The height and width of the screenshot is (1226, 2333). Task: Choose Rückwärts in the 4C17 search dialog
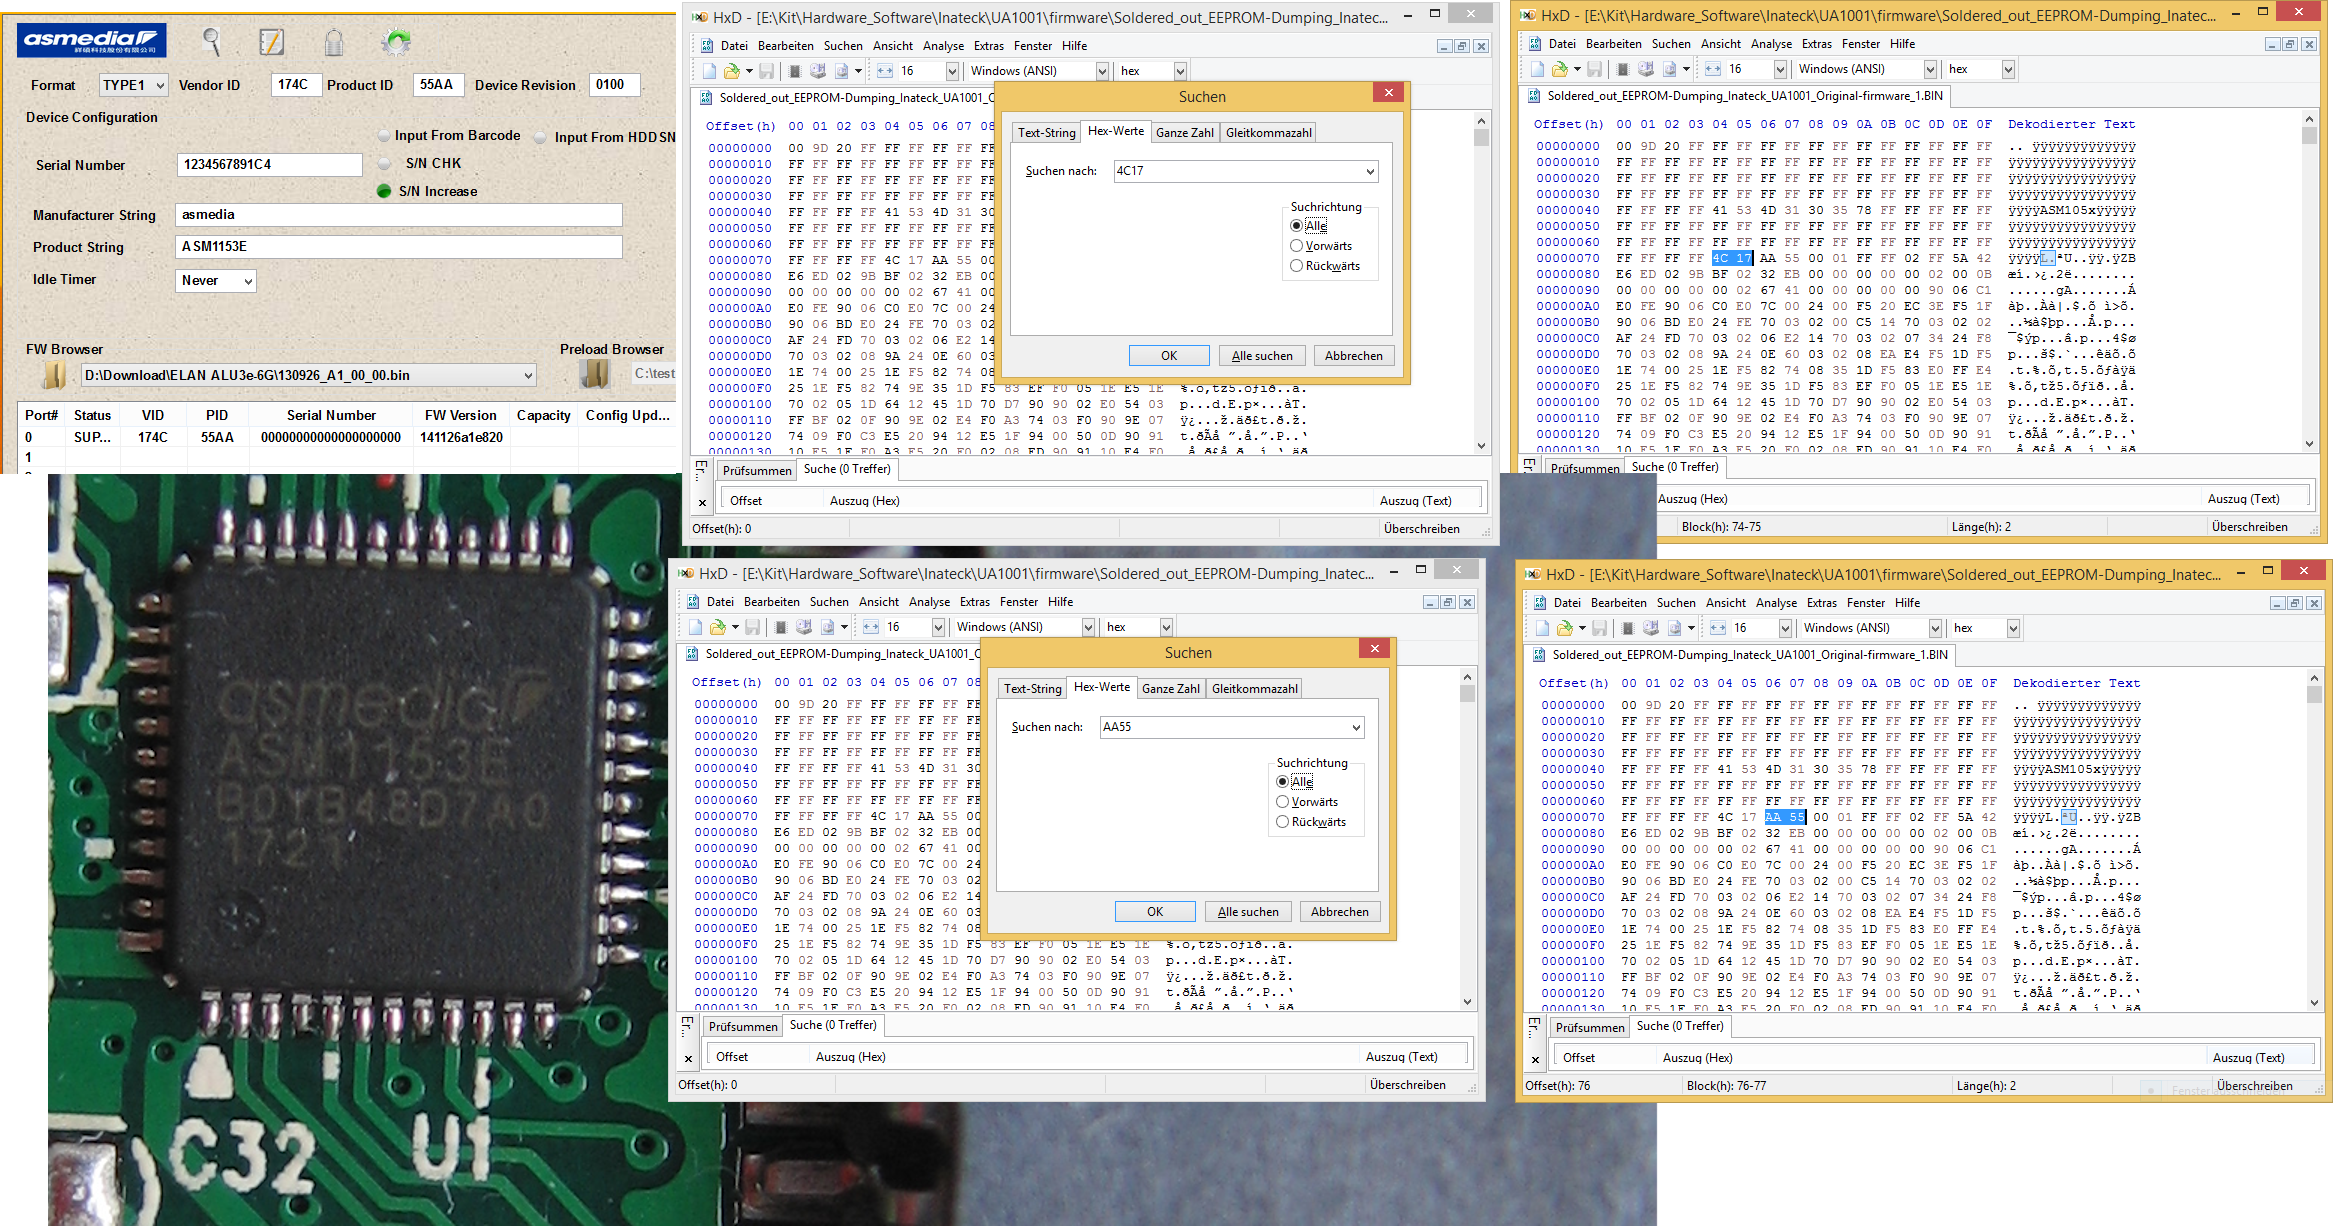(1297, 266)
